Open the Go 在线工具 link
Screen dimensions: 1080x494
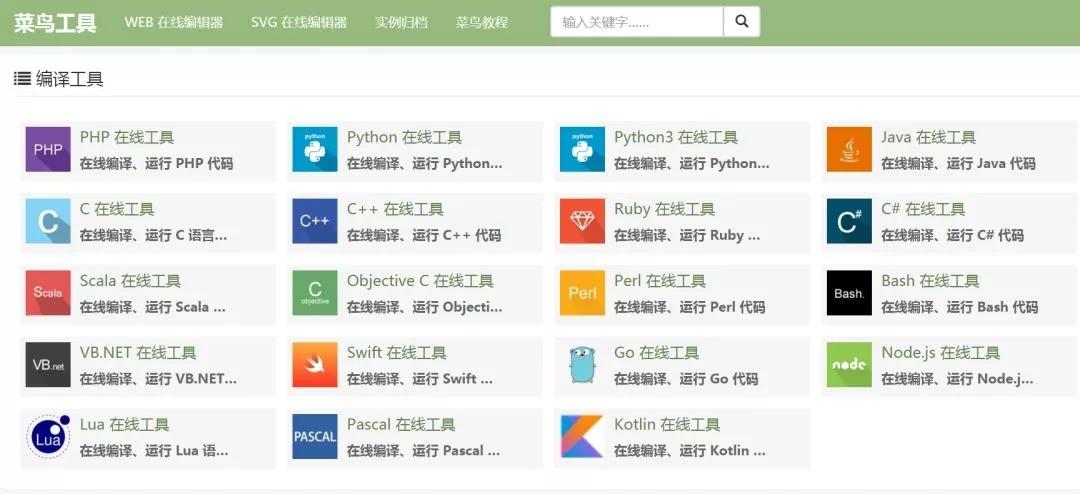[656, 352]
